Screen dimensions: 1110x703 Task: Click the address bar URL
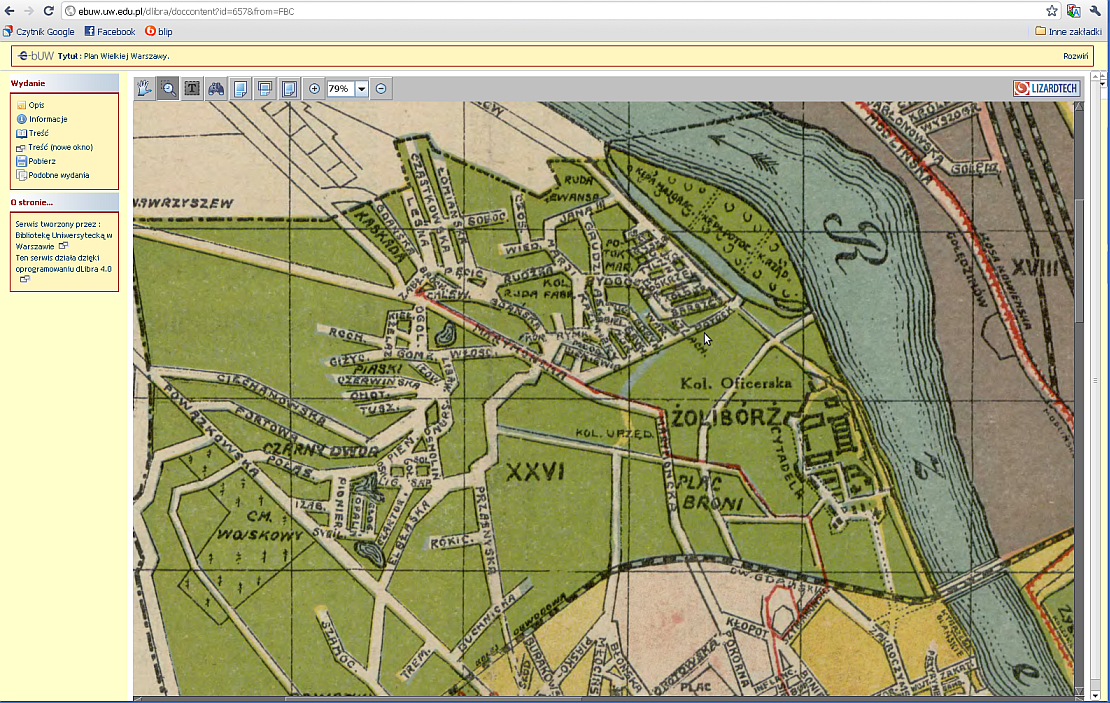pyautogui.click(x=186, y=11)
